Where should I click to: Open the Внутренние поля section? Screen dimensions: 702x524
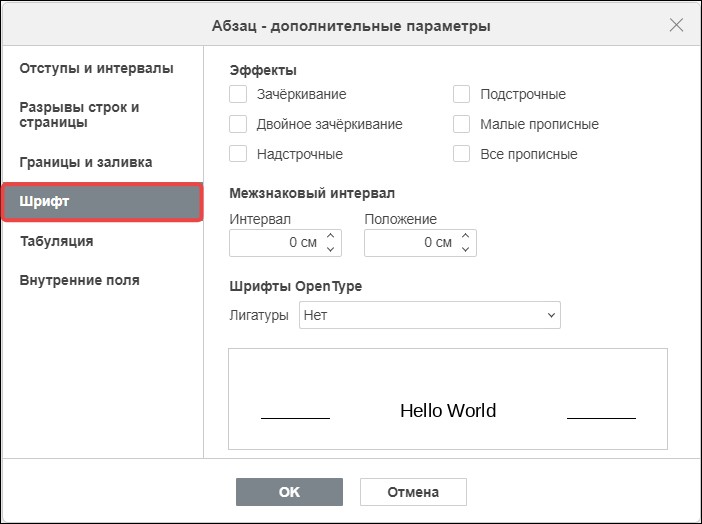click(79, 280)
